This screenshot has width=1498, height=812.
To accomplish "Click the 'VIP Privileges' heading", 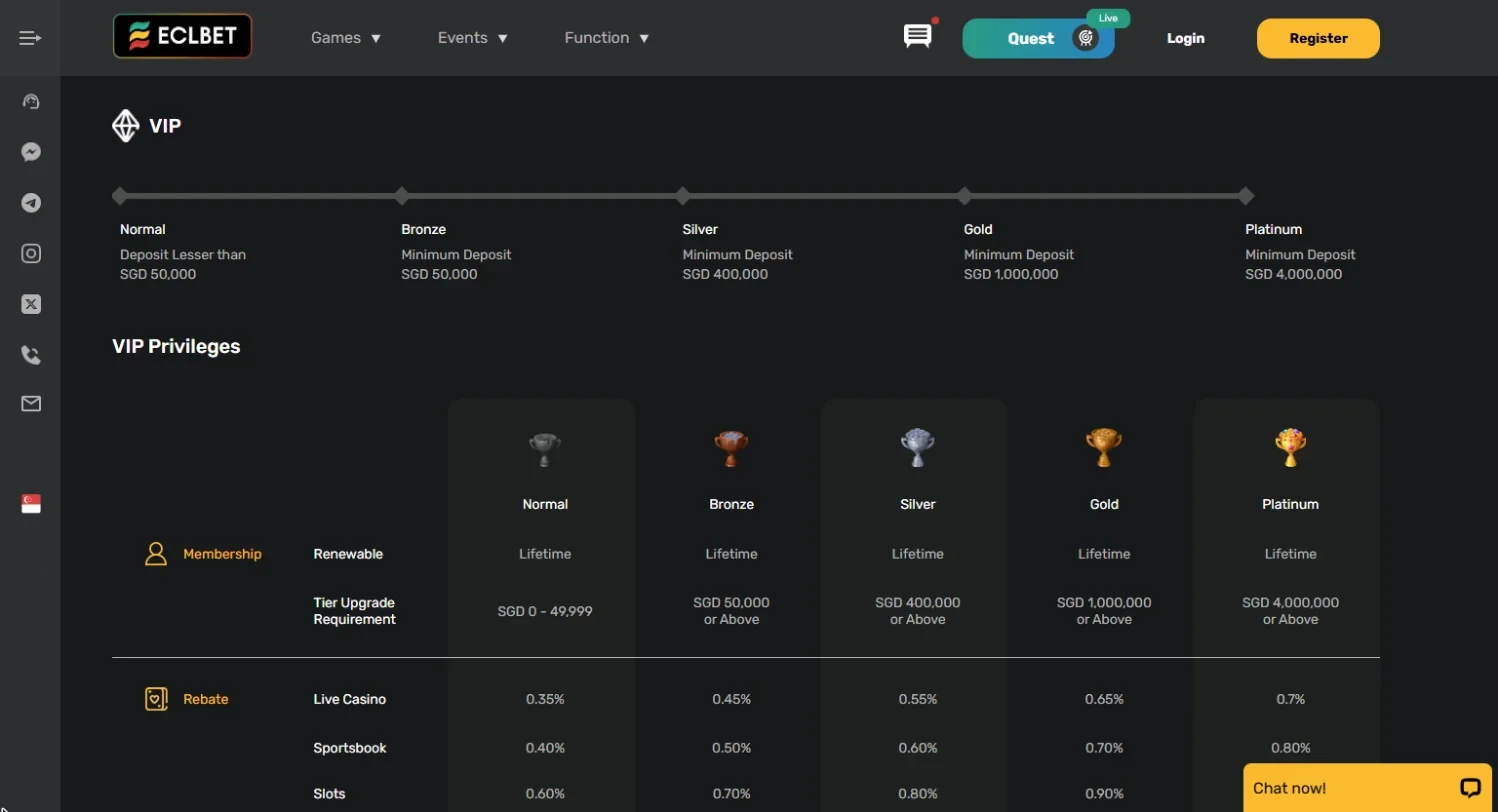I will (176, 346).
